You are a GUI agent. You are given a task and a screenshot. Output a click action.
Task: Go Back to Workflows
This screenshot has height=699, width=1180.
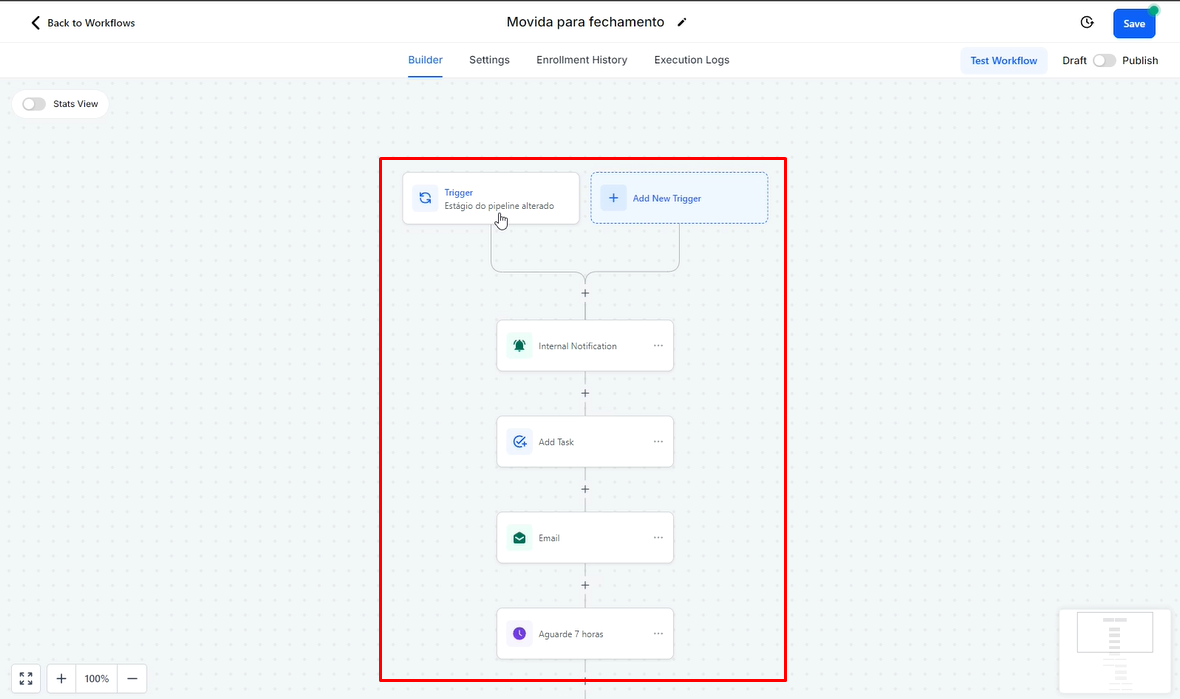click(x=82, y=23)
